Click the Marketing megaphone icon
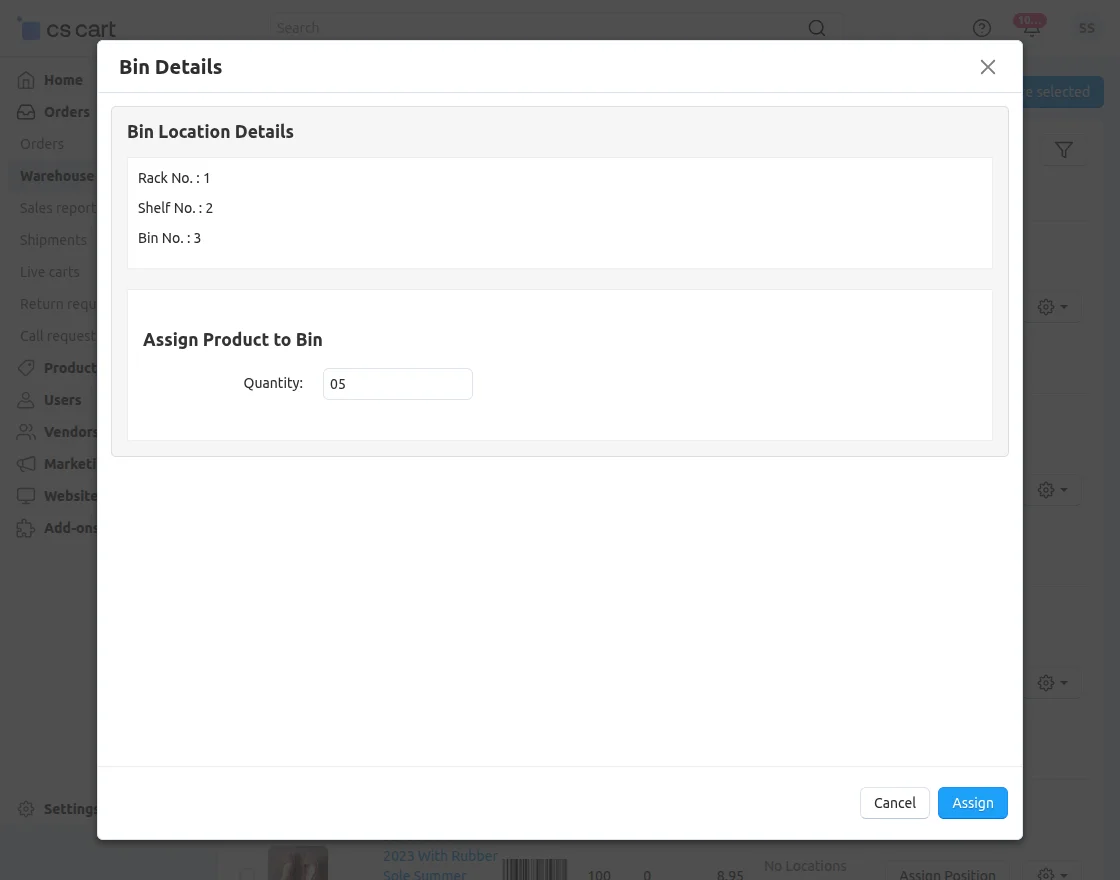 pyautogui.click(x=26, y=464)
